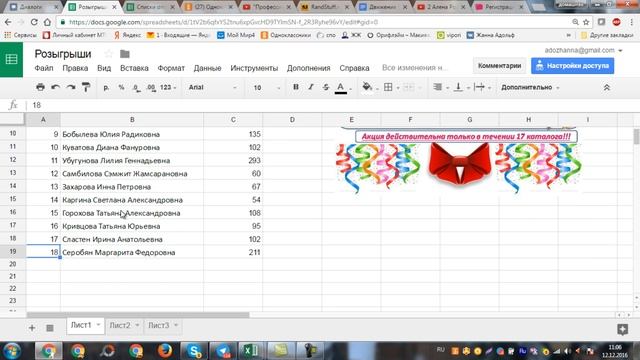Click the Print icon in toolbar
This screenshot has width=640, height=360.
pyautogui.click(x=40, y=87)
